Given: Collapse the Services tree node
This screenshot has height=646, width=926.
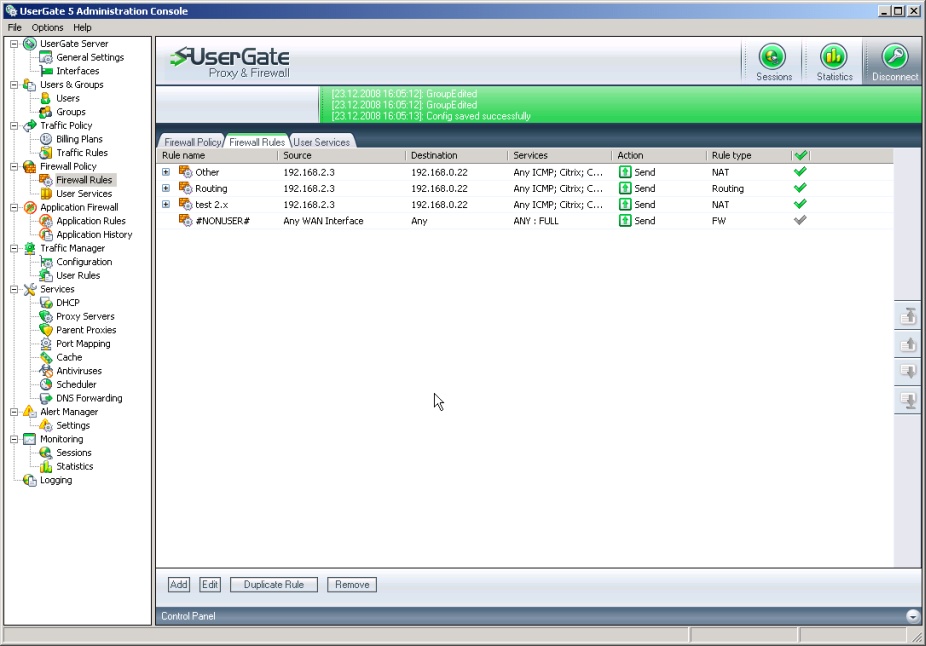Looking at the screenshot, I should tap(14, 289).
